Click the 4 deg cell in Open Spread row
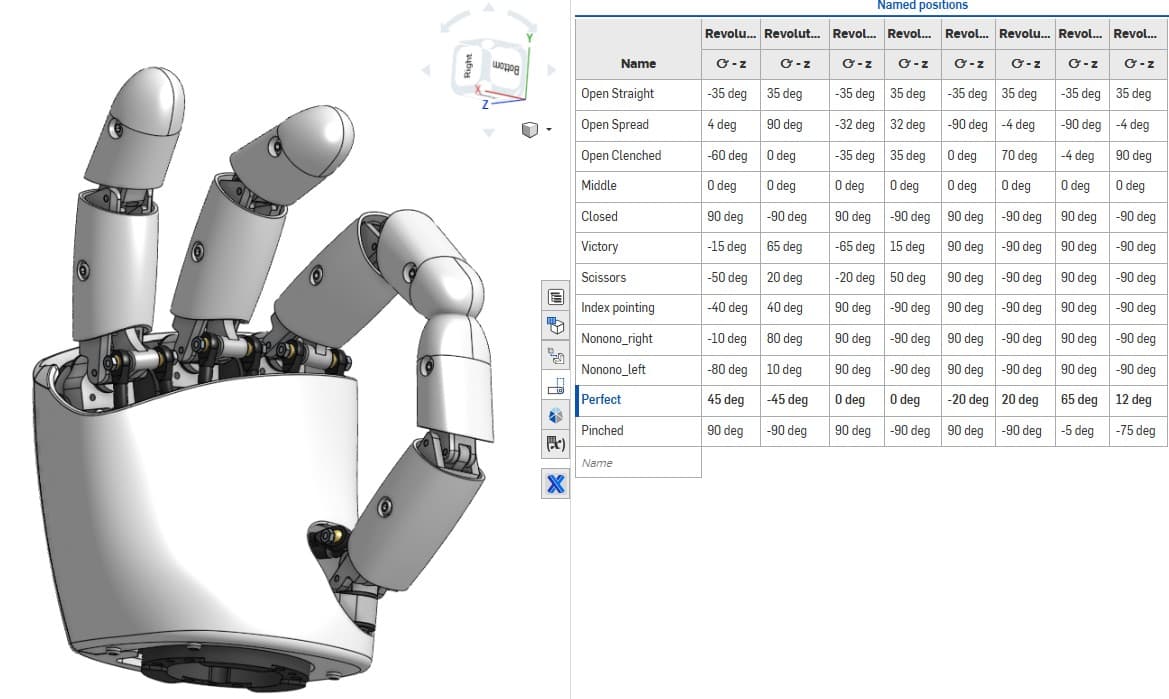Image resolution: width=1169 pixels, height=699 pixels. pyautogui.click(x=731, y=125)
